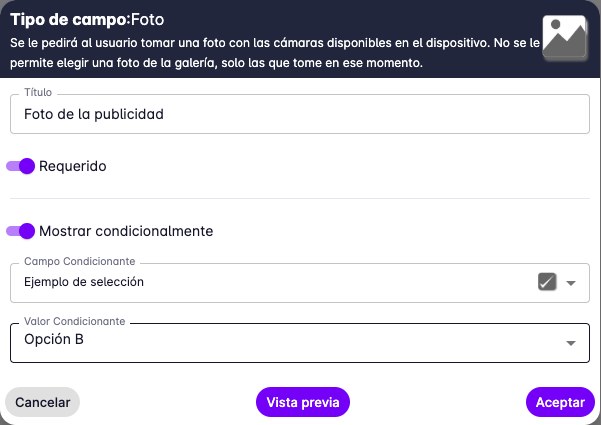Click the checkbox icon in Campo Condicionante
The height and width of the screenshot is (425, 601).
click(x=546, y=282)
